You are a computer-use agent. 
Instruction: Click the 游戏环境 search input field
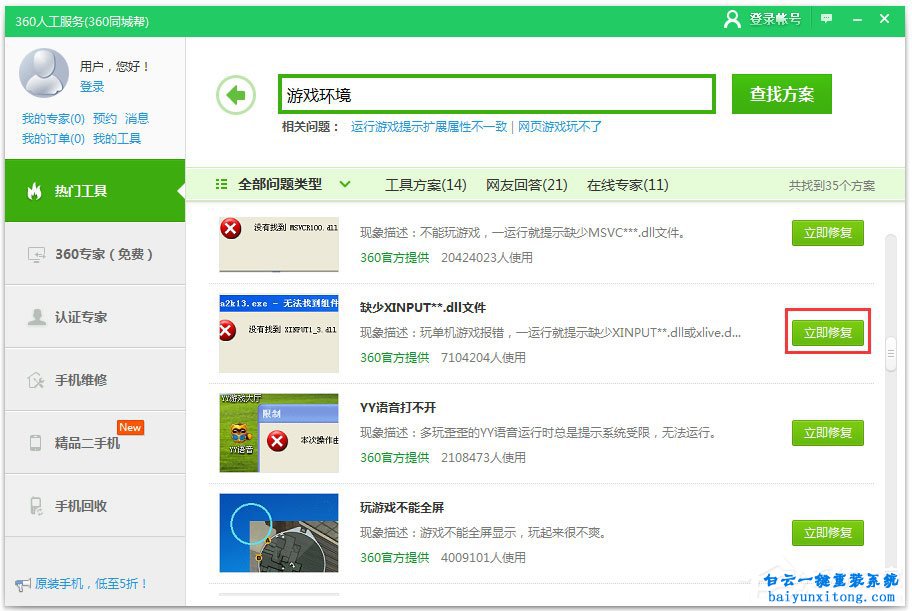[497, 93]
